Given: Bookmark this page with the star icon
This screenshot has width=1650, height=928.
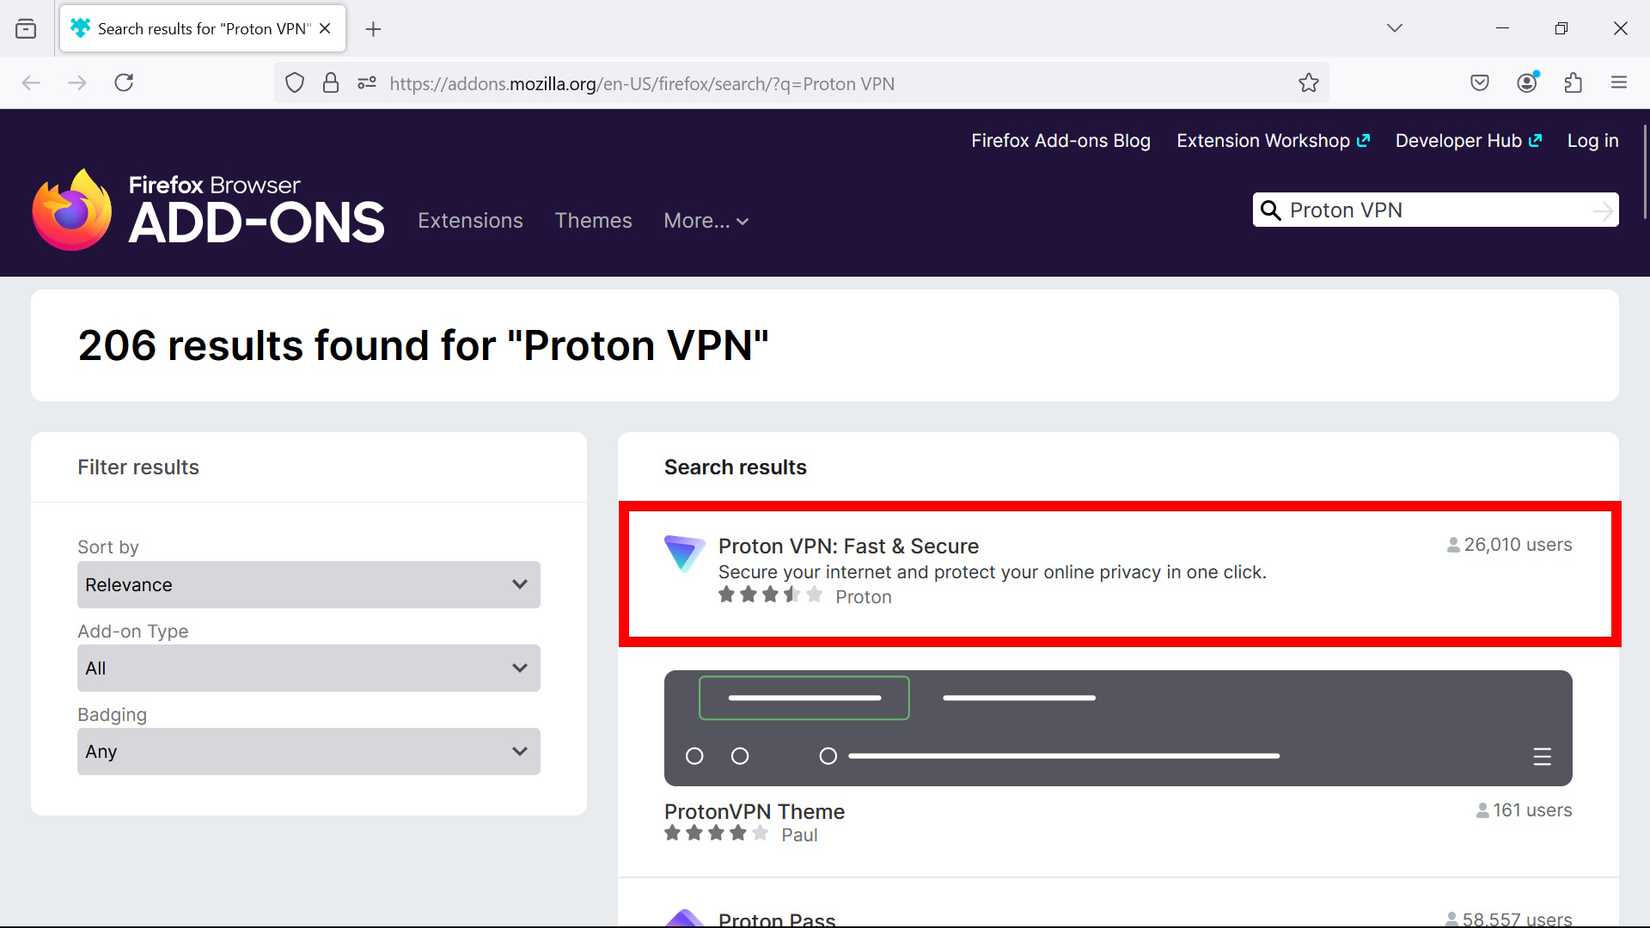Looking at the screenshot, I should (x=1308, y=83).
